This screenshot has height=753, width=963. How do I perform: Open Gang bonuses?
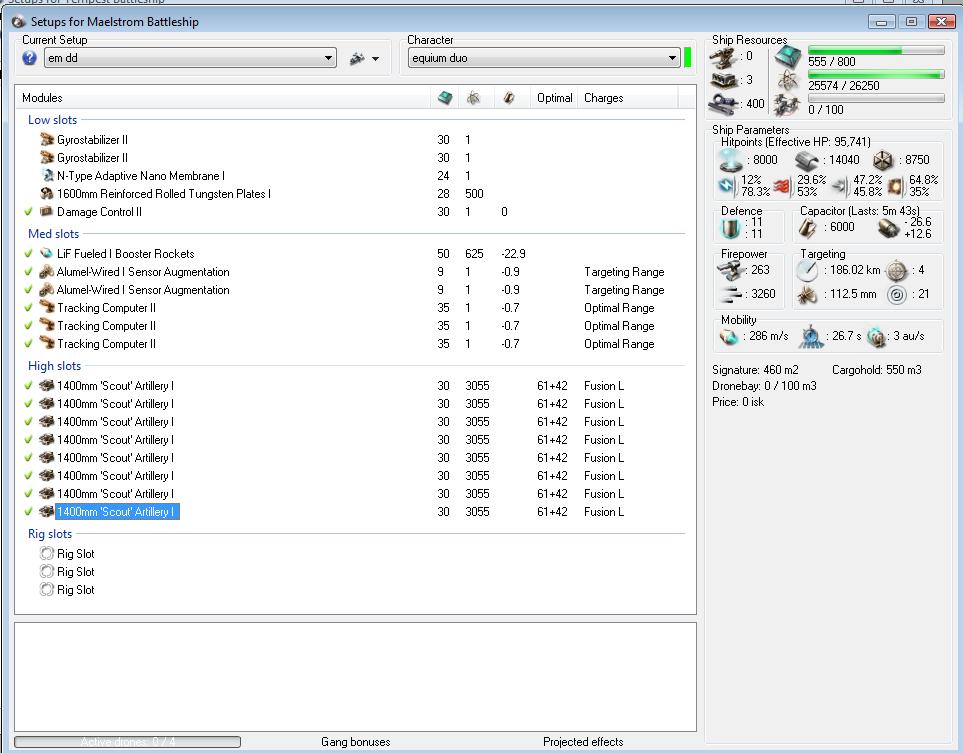click(x=356, y=742)
